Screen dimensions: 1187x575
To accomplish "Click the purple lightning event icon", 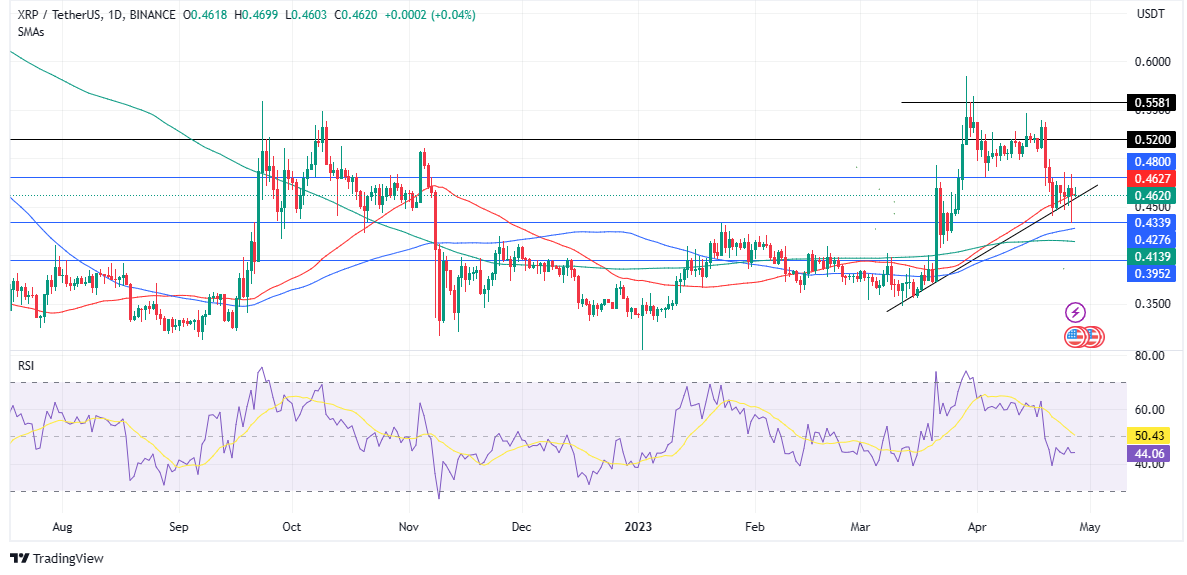I will click(1076, 312).
